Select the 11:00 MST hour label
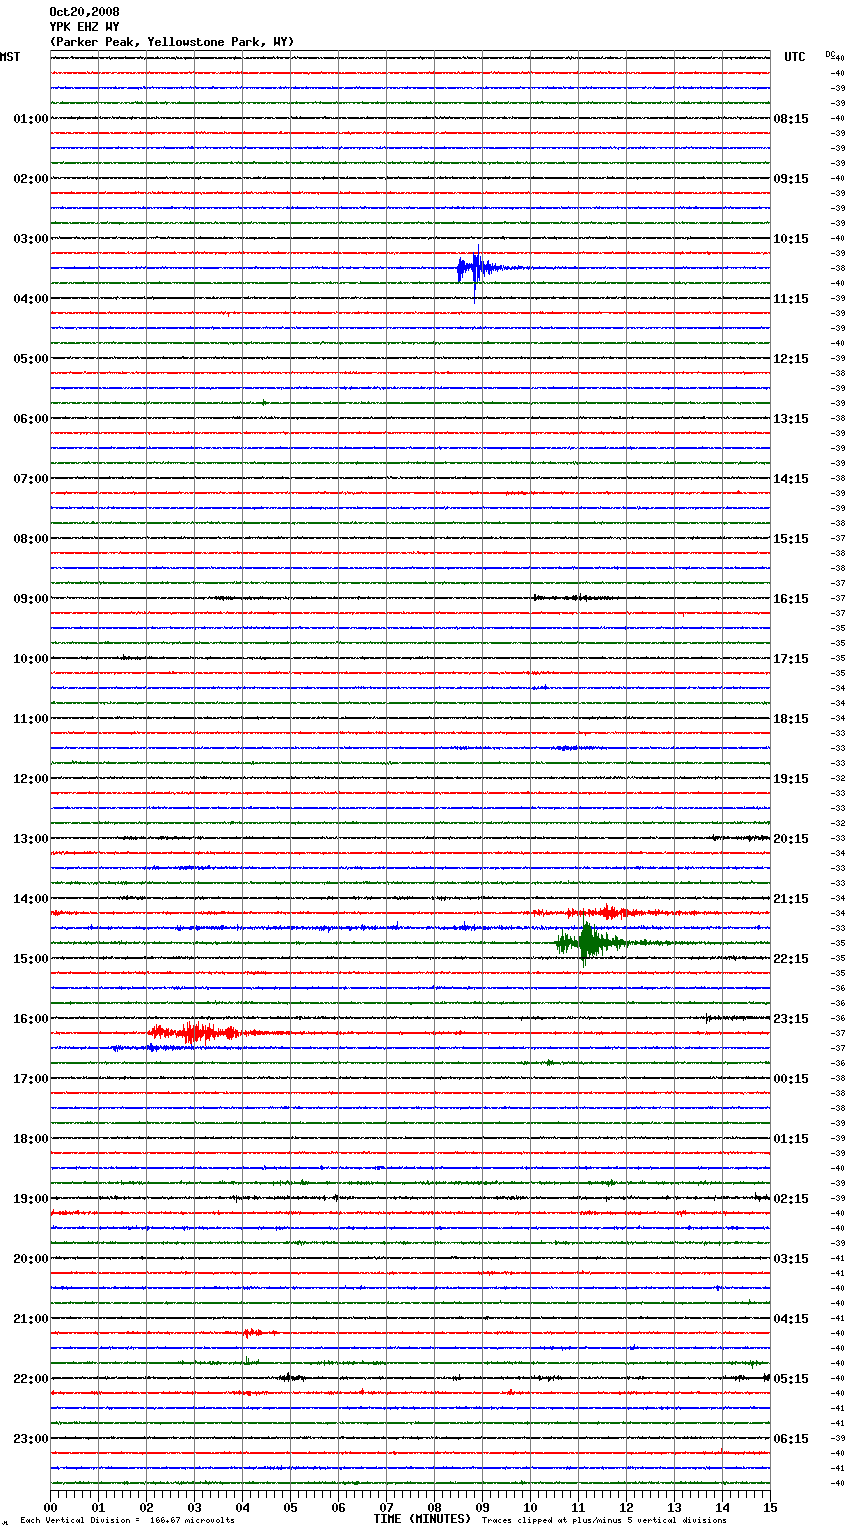The image size is (850, 1534). point(31,719)
